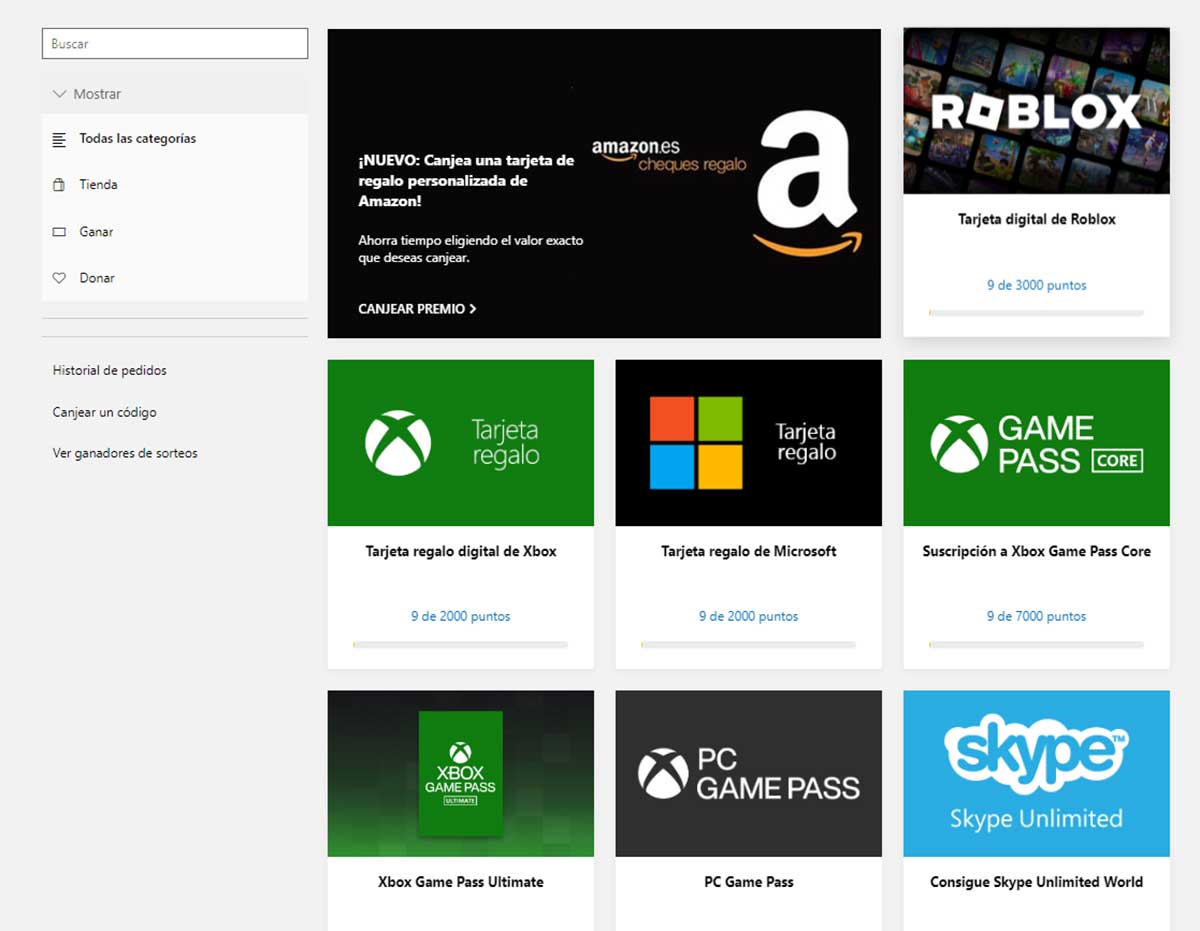Open the Roblox card thumbnail image

(1036, 111)
